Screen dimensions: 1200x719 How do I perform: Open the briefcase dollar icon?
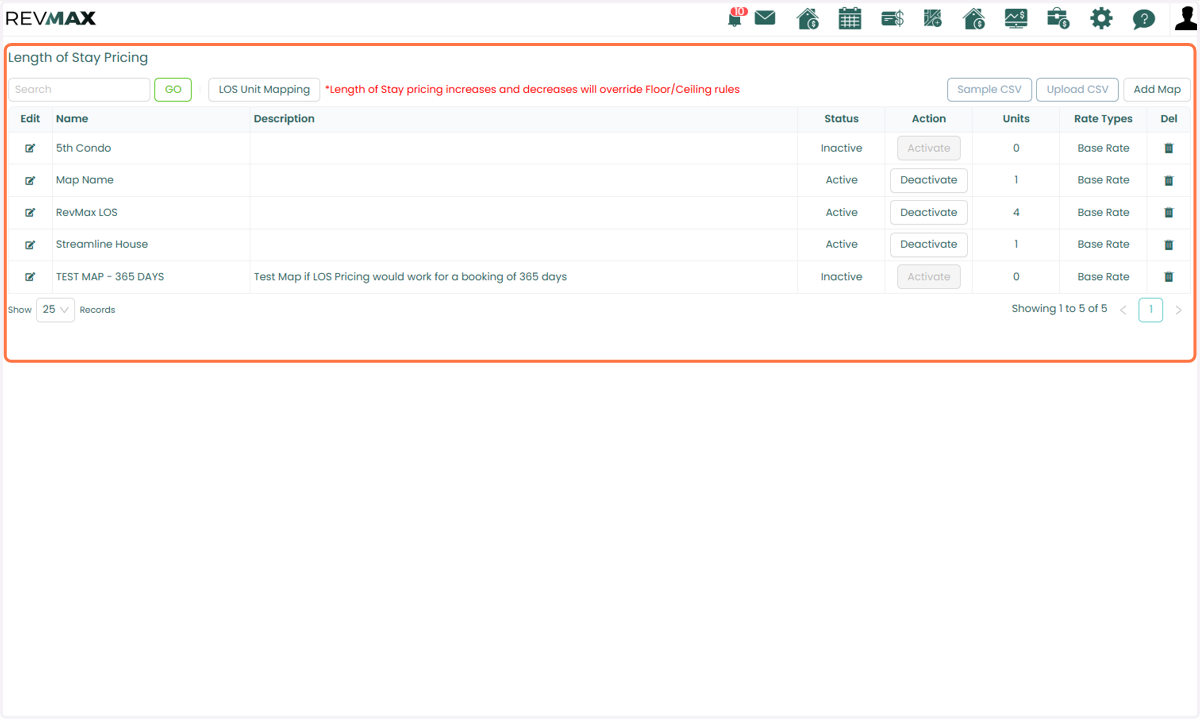click(x=1058, y=18)
